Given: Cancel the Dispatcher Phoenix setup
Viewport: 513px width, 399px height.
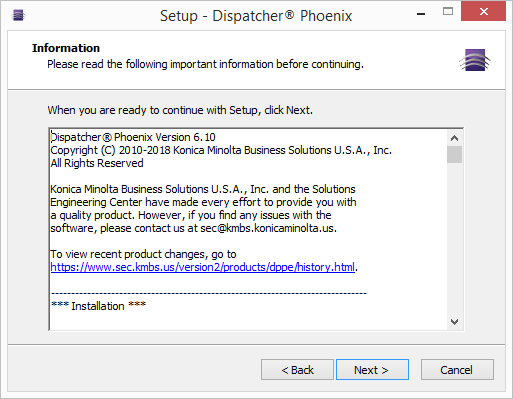Looking at the screenshot, I should tap(457, 370).
